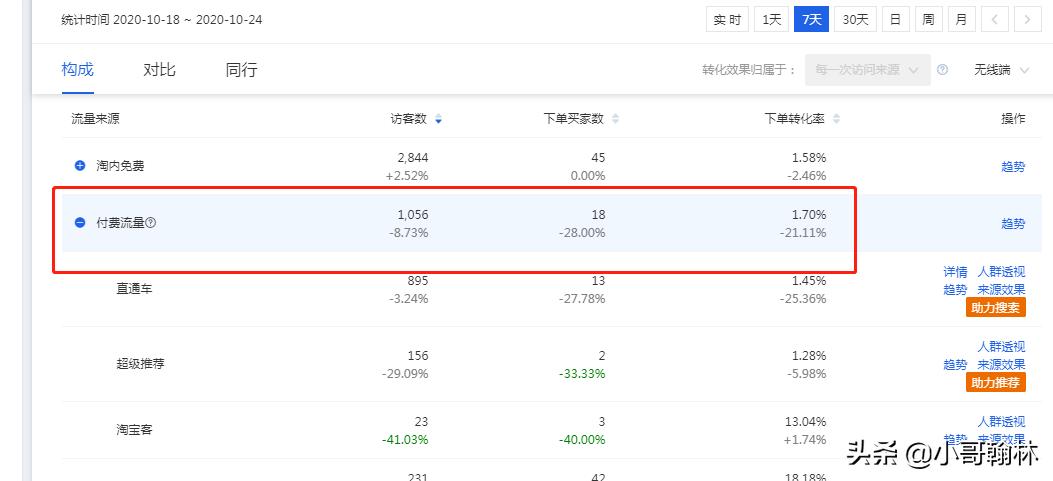Switch to the 同行 tab

[x=241, y=69]
